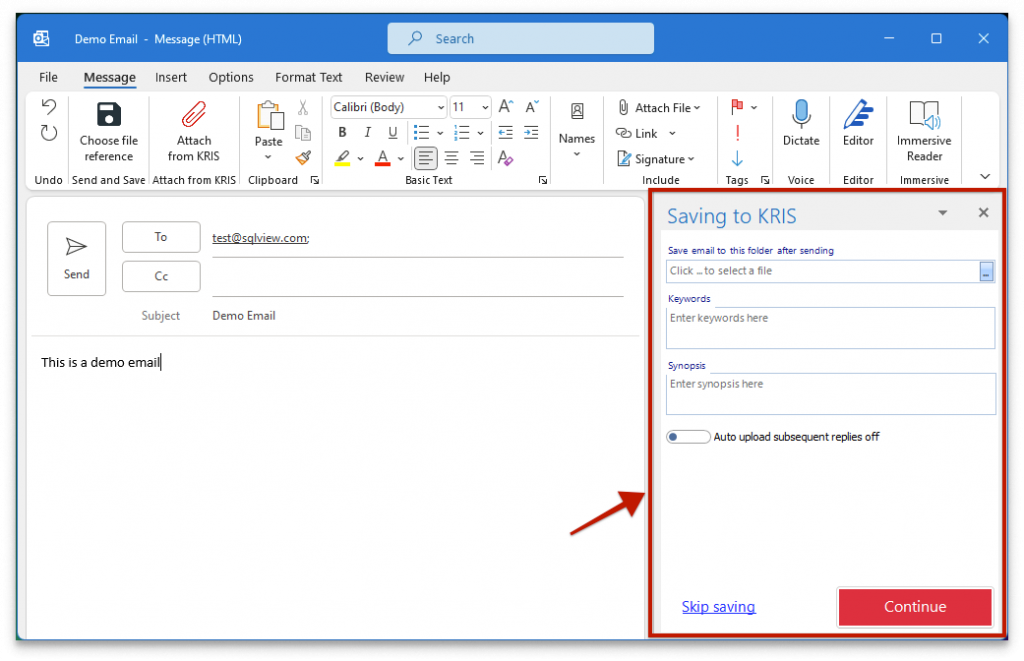Click the Enter keywords here field

[x=830, y=327]
